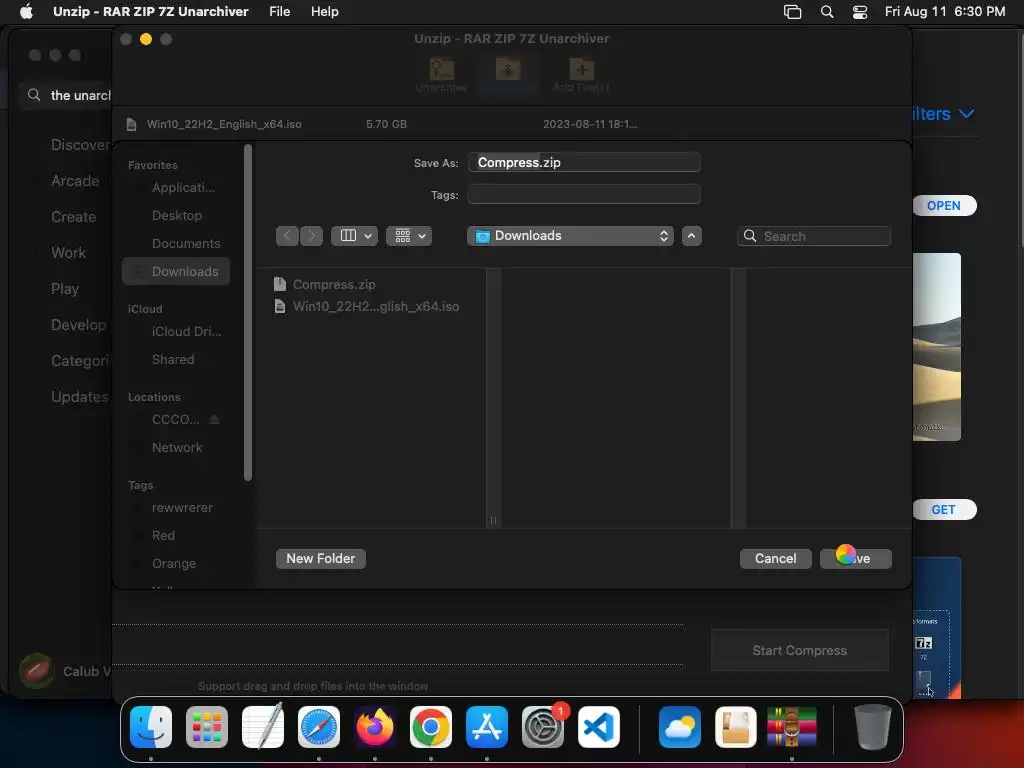Select Desktop in Favorites sidebar
The height and width of the screenshot is (768, 1024).
tap(176, 216)
